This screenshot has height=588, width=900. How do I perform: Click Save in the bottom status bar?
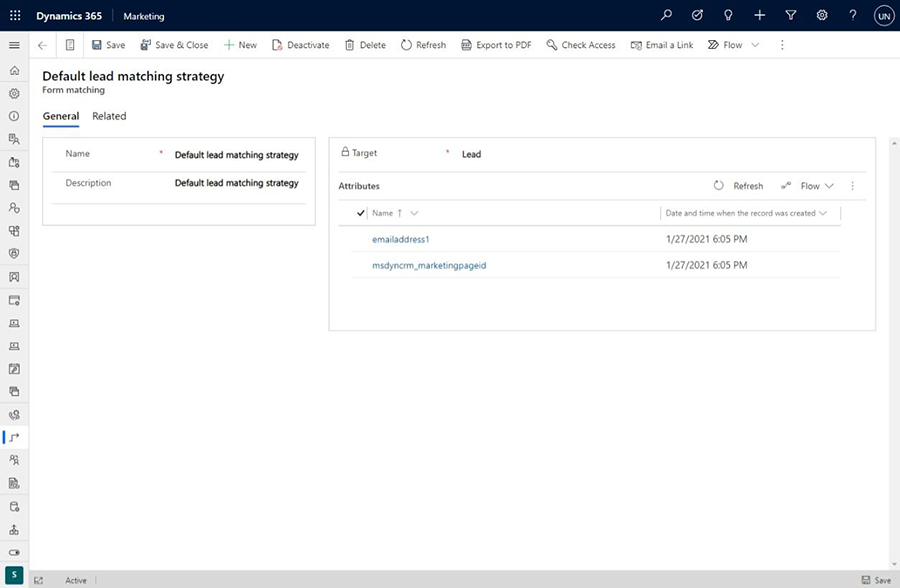point(876,581)
